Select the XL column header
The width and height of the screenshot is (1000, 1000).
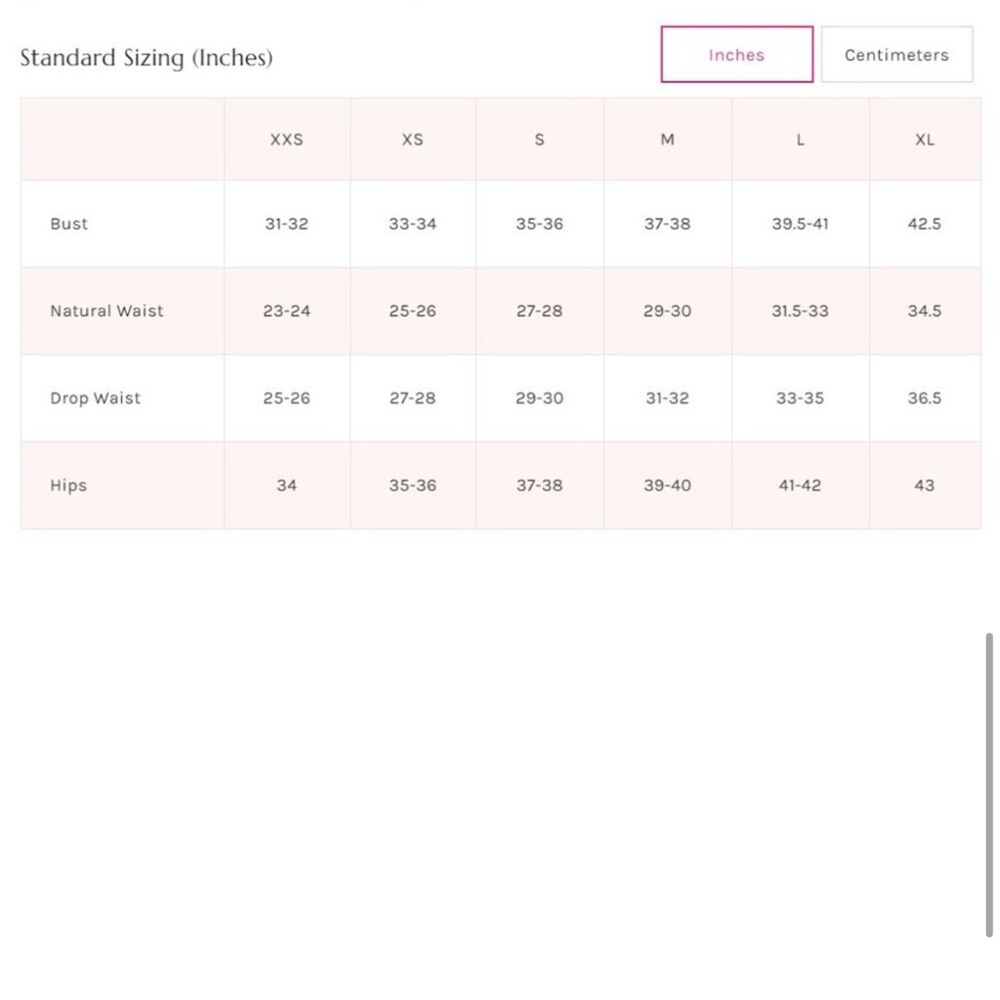(925, 140)
